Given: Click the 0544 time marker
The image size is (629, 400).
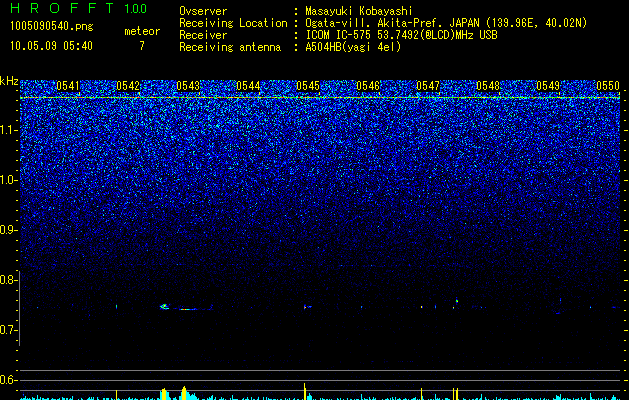Looking at the screenshot, I should tap(248, 85).
